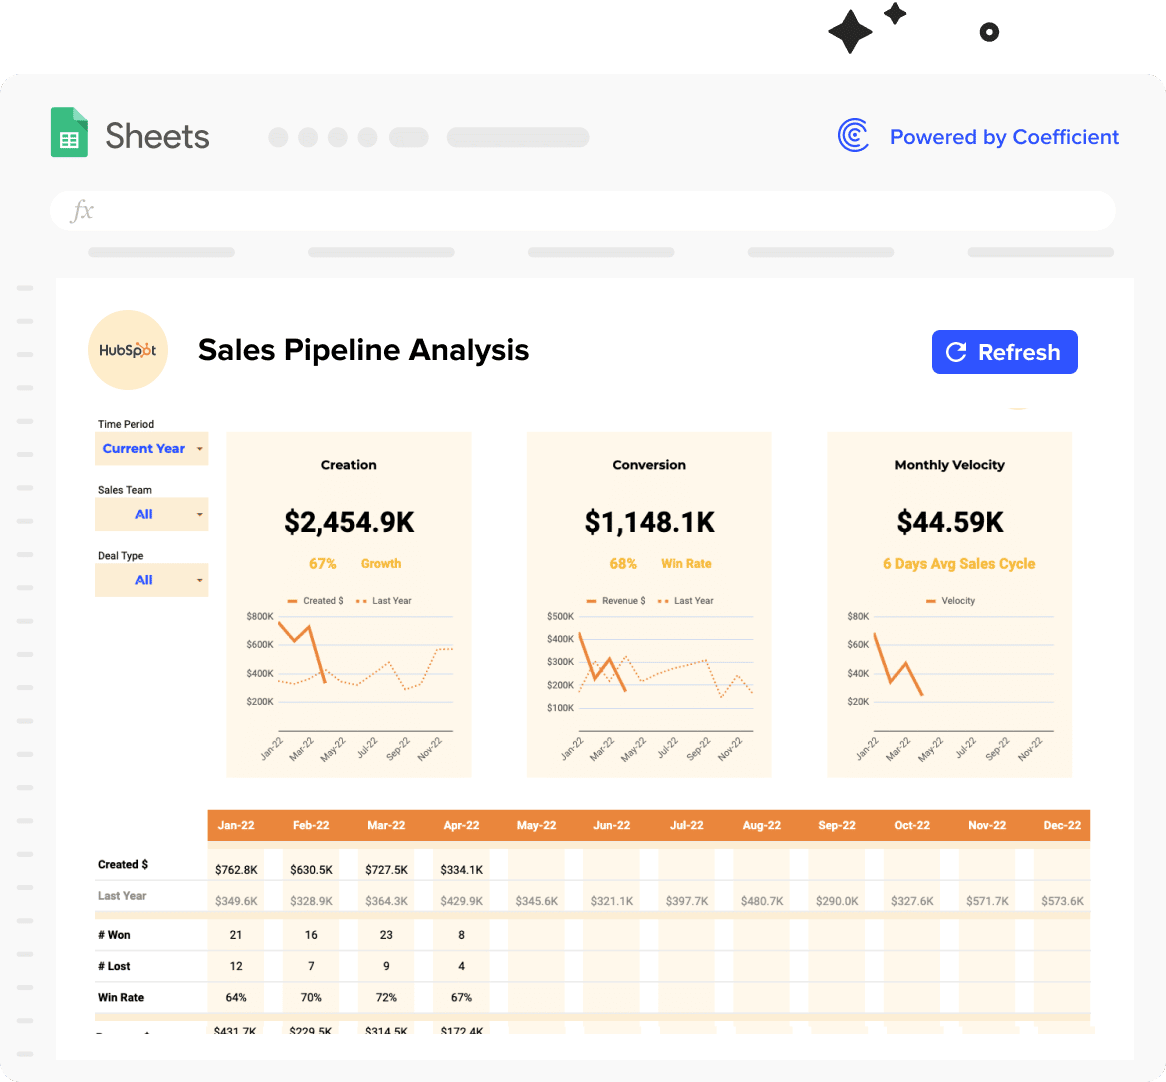The width and height of the screenshot is (1166, 1082).
Task: Select the $1,148.1K Conversion total
Action: (x=649, y=522)
